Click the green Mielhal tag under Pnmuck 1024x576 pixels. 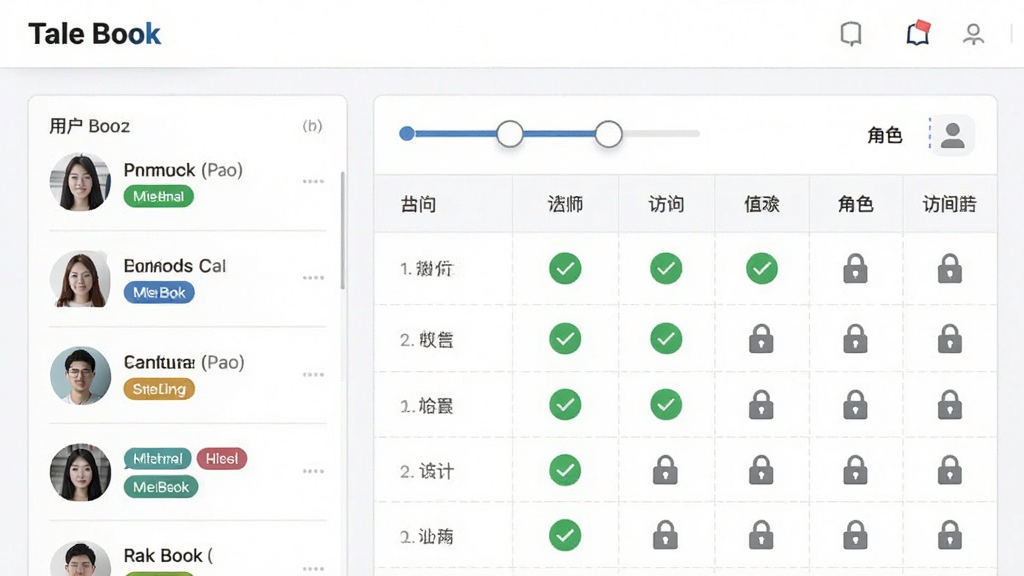[159, 197]
